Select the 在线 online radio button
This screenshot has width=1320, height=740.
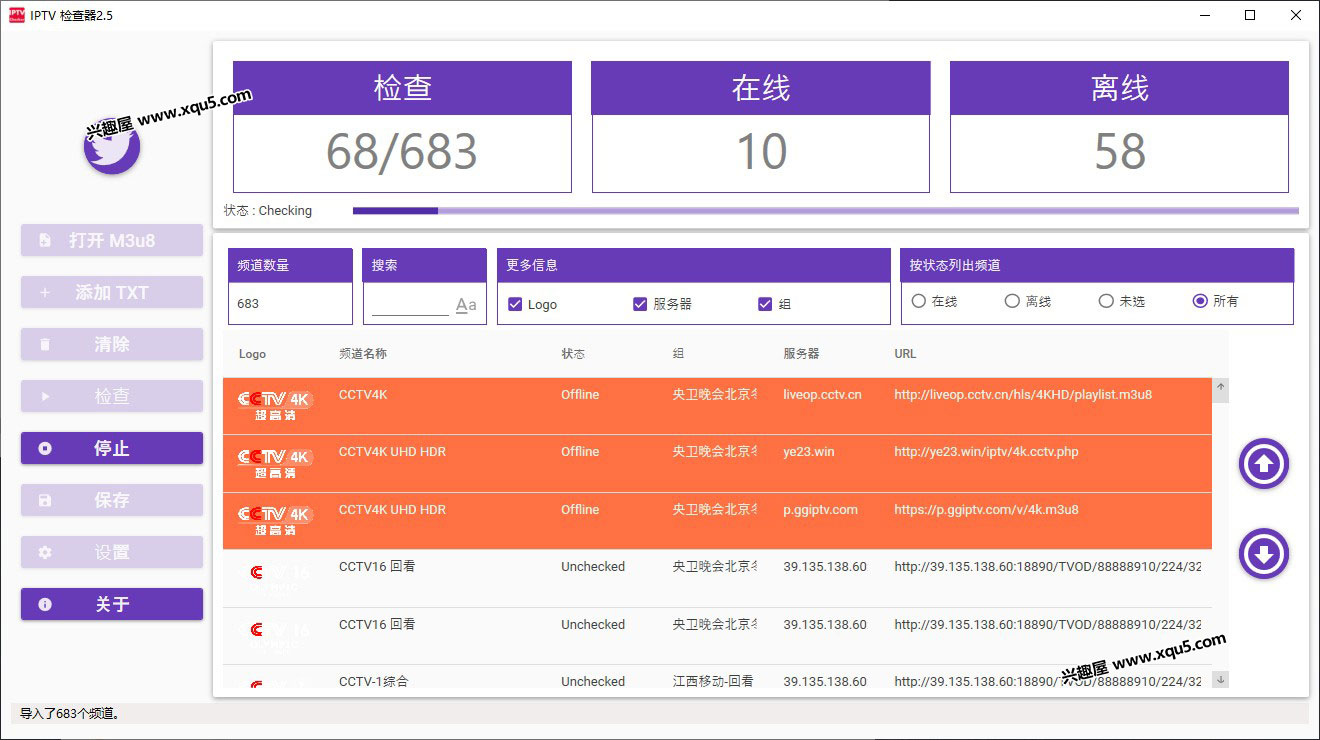coord(918,301)
